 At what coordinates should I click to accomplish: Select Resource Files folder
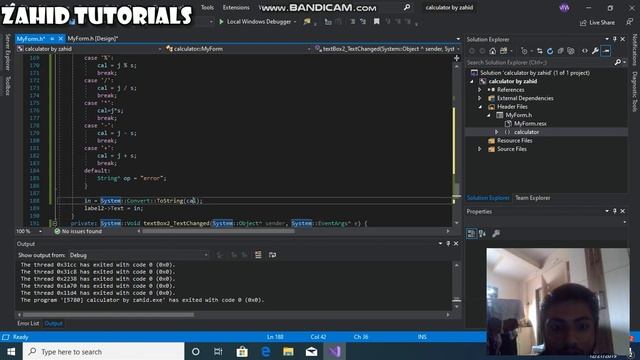coord(514,140)
